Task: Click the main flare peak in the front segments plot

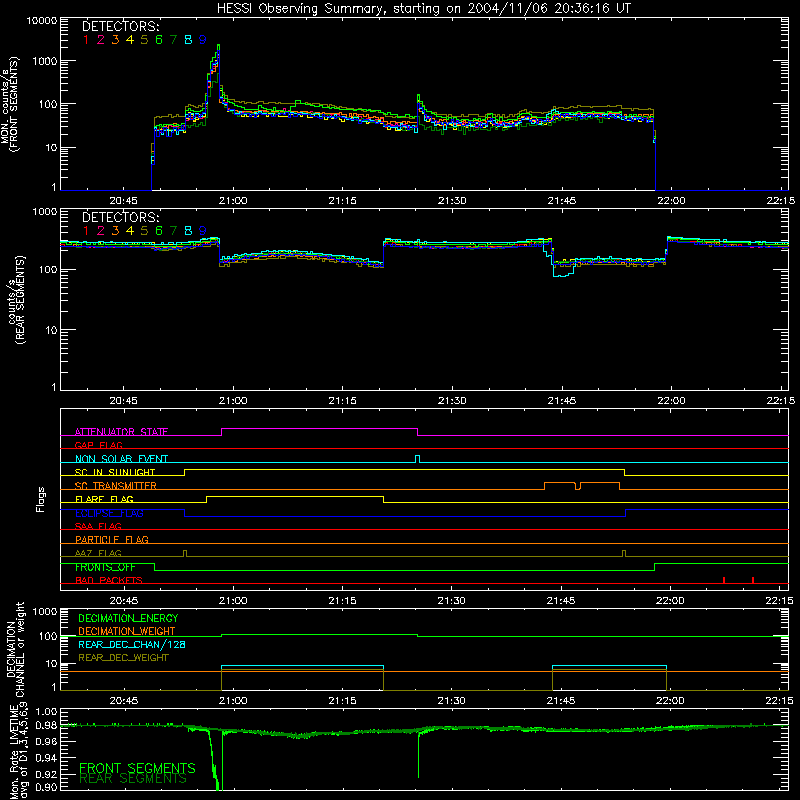Action: click(218, 47)
